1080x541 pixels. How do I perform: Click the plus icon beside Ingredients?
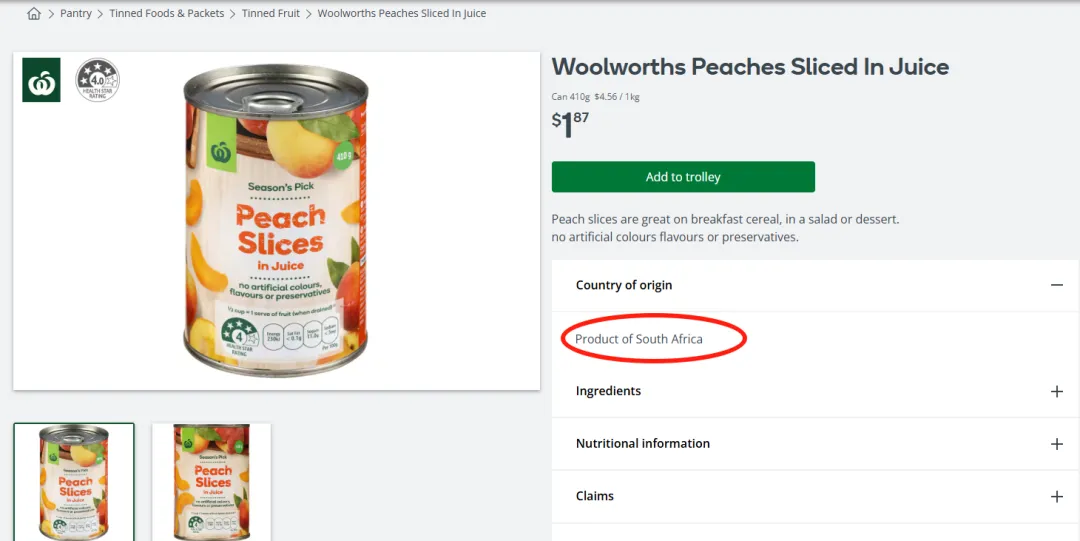1057,391
